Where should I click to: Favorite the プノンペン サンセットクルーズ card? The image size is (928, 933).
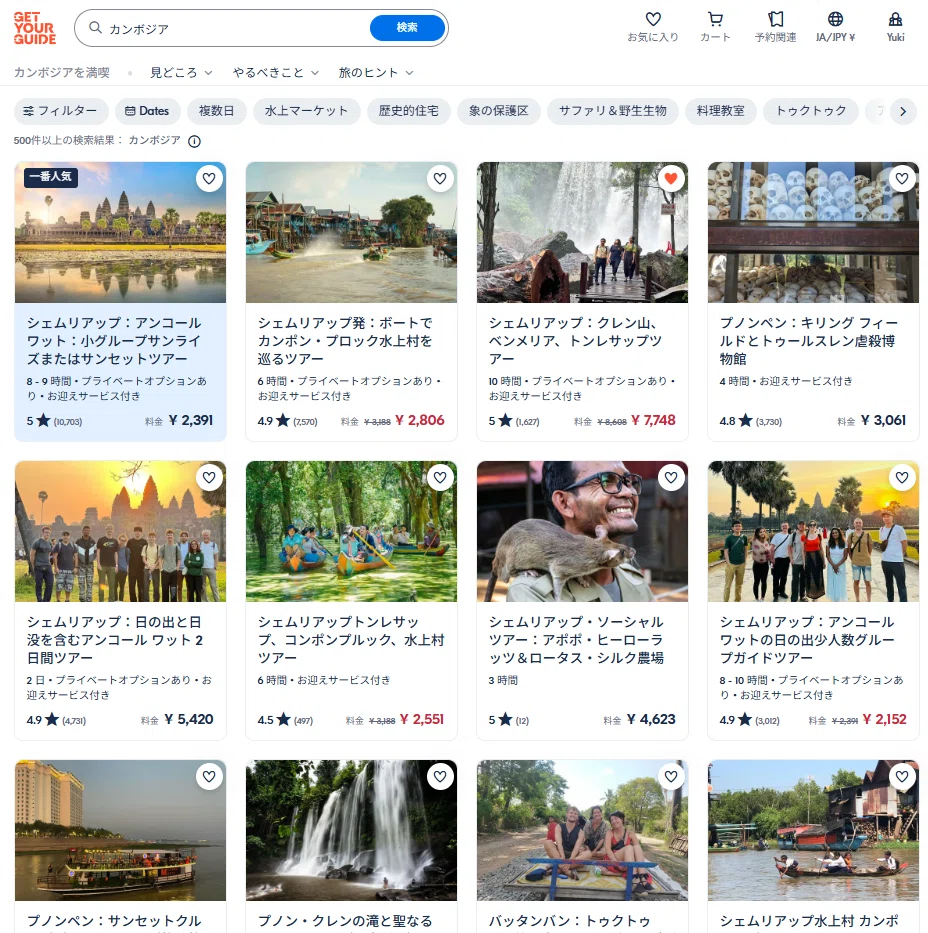click(x=209, y=777)
